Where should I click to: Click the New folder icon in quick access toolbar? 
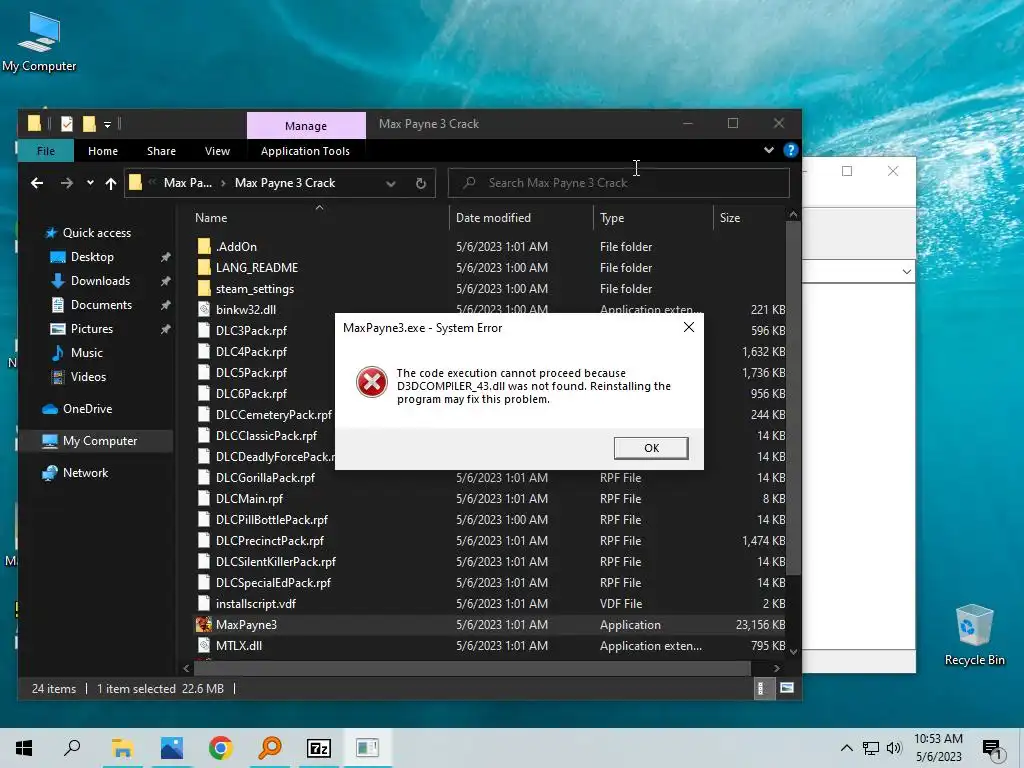(89, 123)
